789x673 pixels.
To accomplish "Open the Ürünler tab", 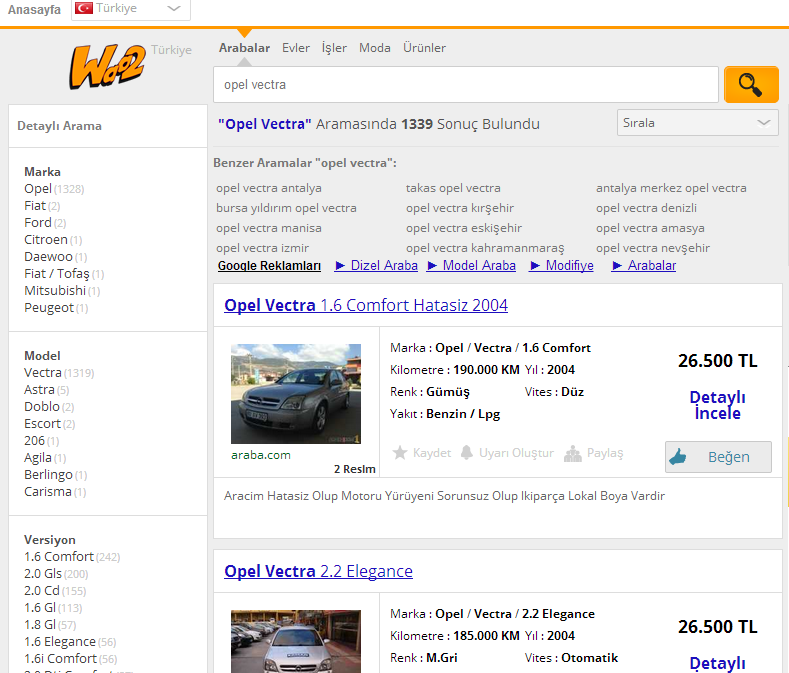I will pos(424,48).
